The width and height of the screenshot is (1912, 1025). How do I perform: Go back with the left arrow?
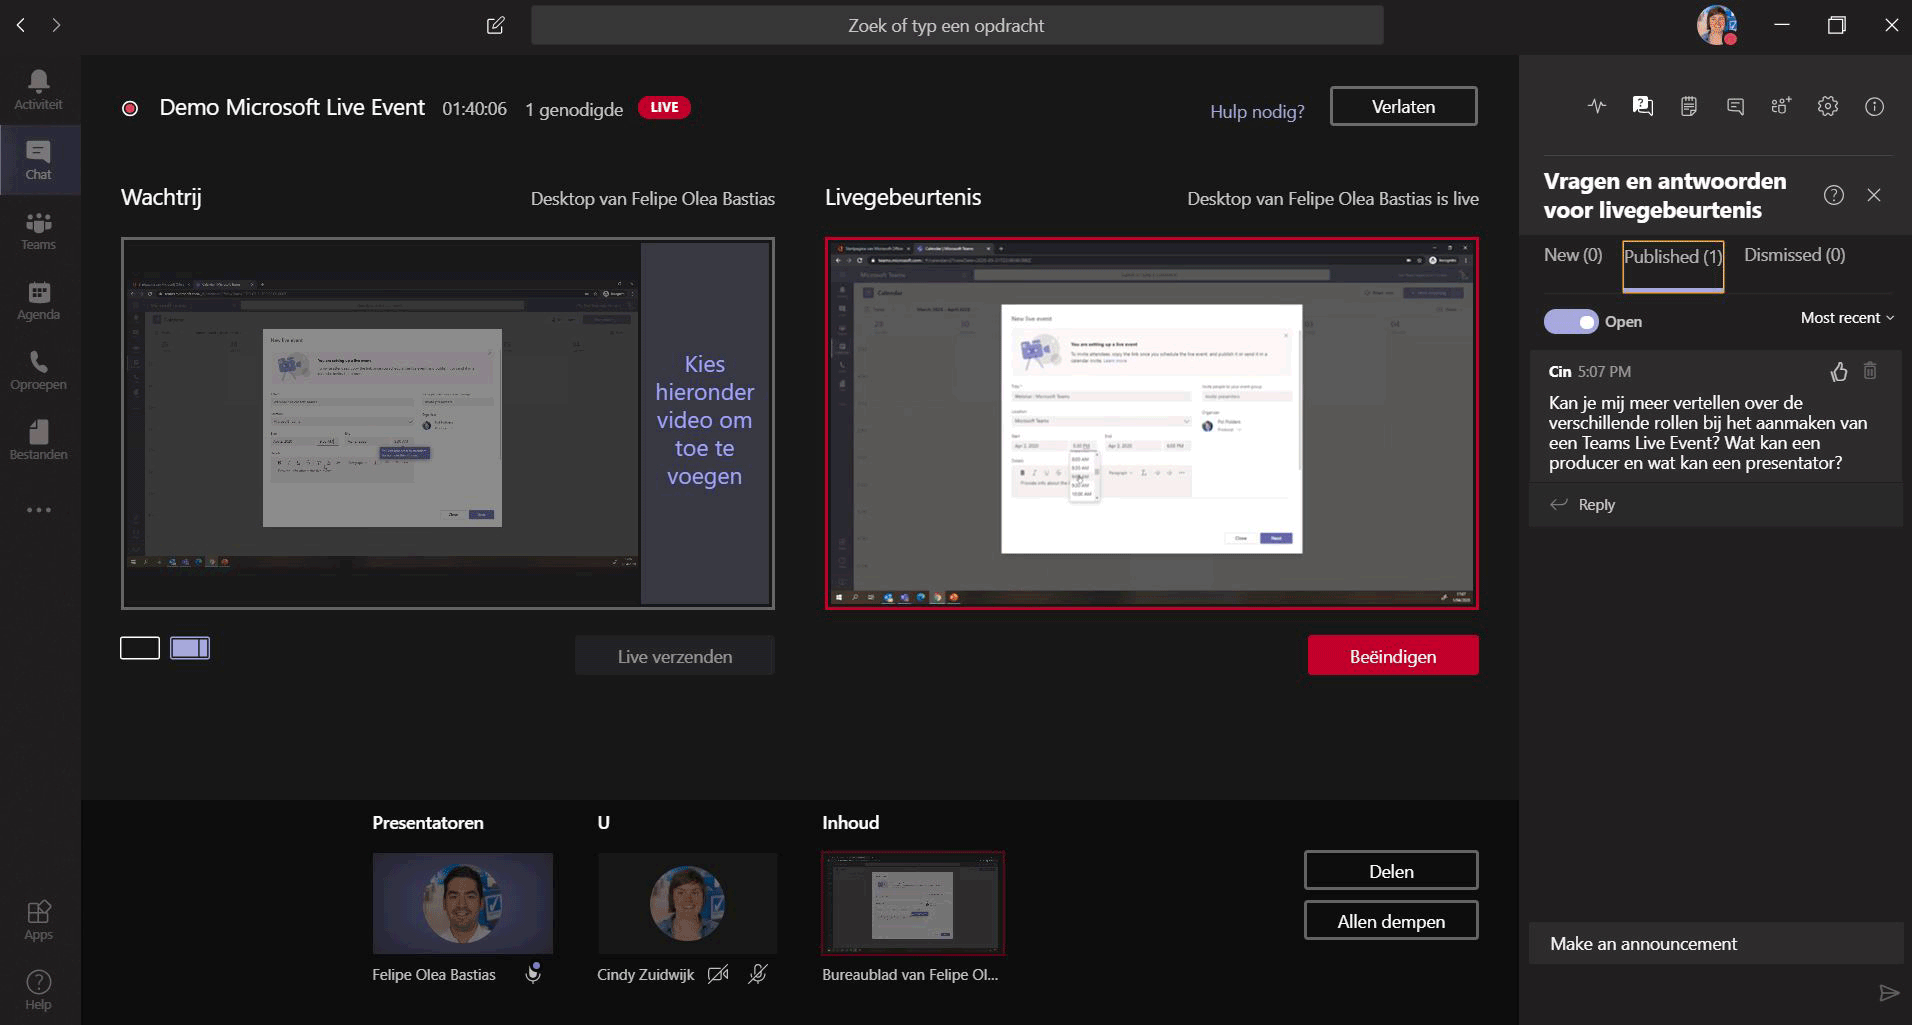pos(21,25)
